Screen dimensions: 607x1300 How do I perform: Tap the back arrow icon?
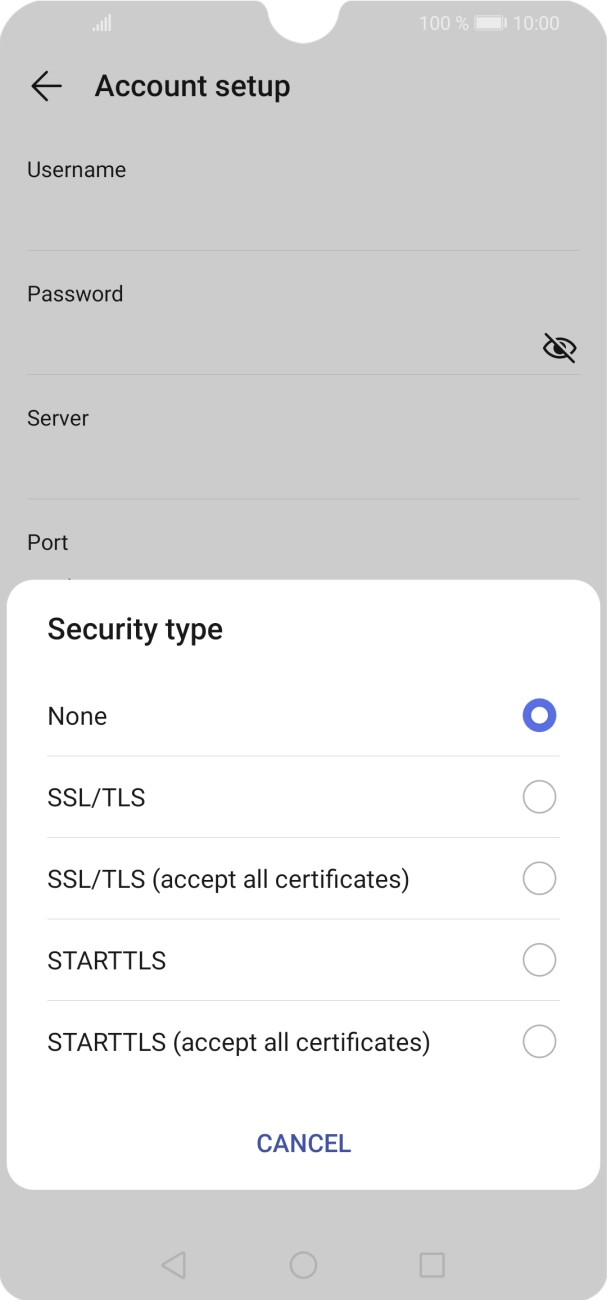point(46,87)
